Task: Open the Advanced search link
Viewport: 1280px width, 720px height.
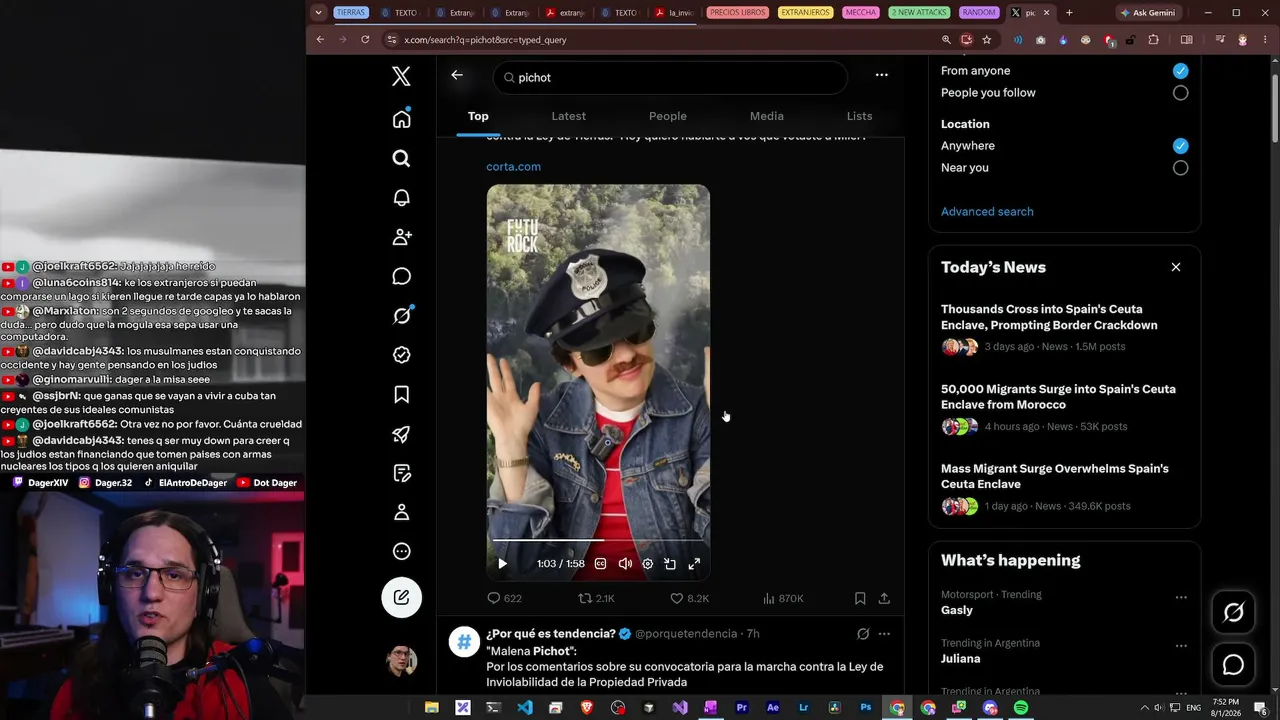Action: pos(987,212)
